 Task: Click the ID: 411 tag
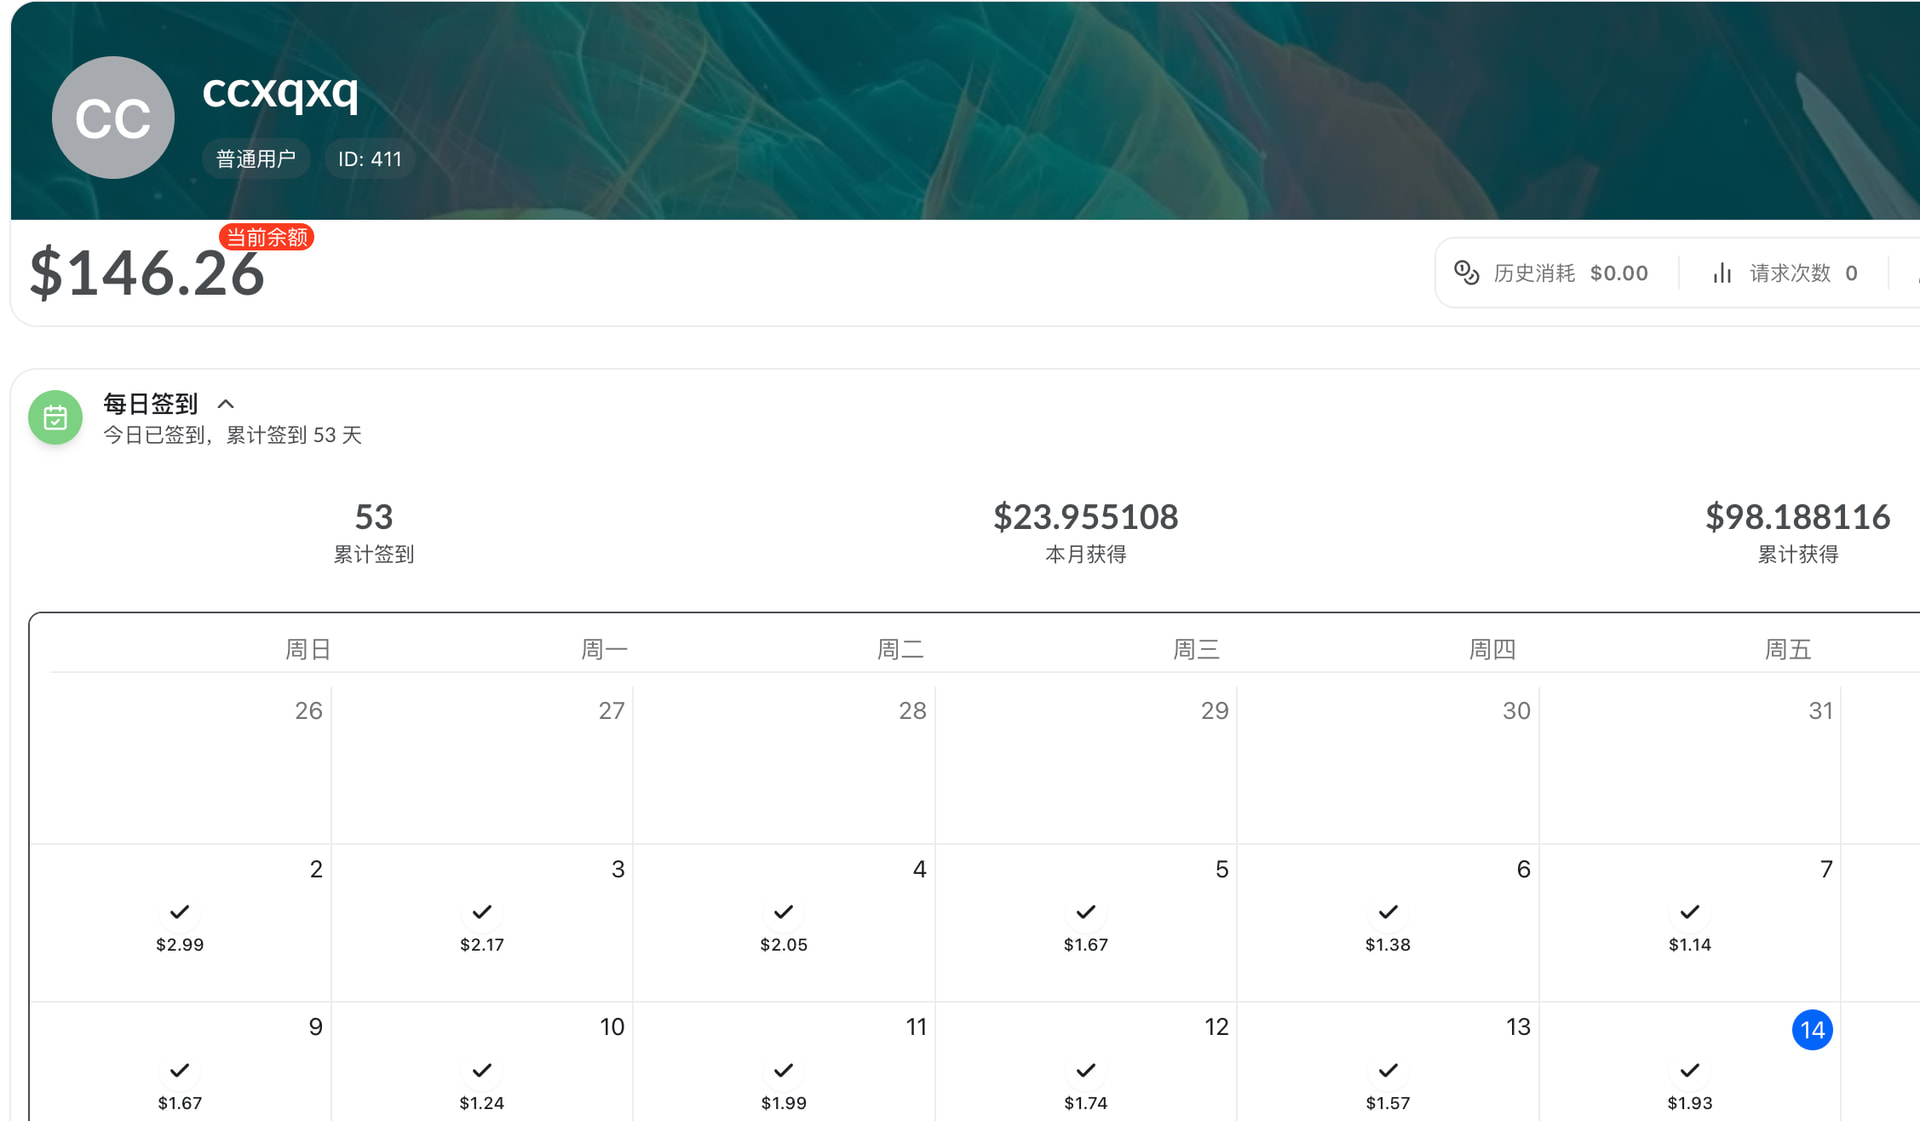(x=370, y=159)
